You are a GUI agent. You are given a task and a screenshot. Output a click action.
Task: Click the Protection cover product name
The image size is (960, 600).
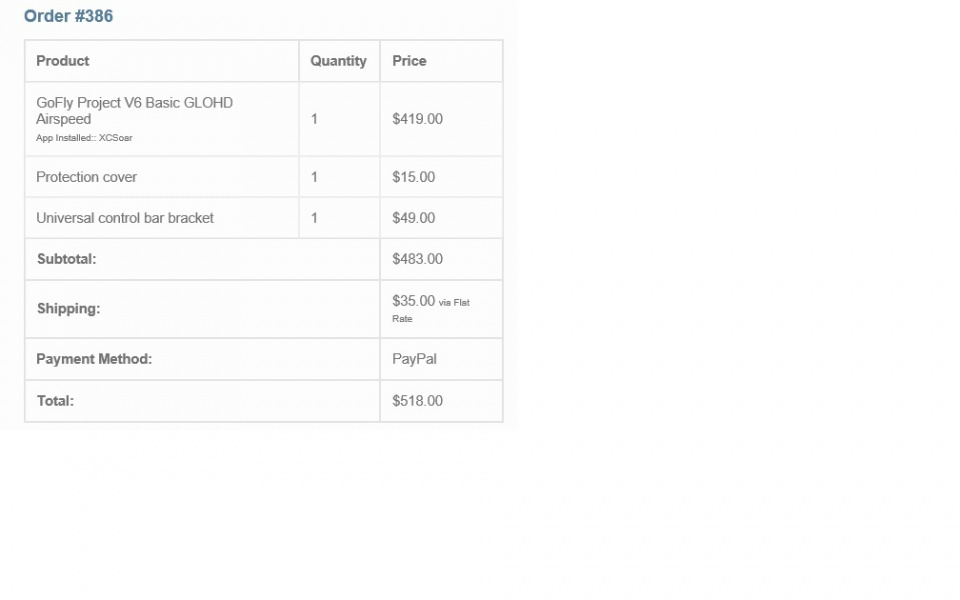pyautogui.click(x=86, y=177)
